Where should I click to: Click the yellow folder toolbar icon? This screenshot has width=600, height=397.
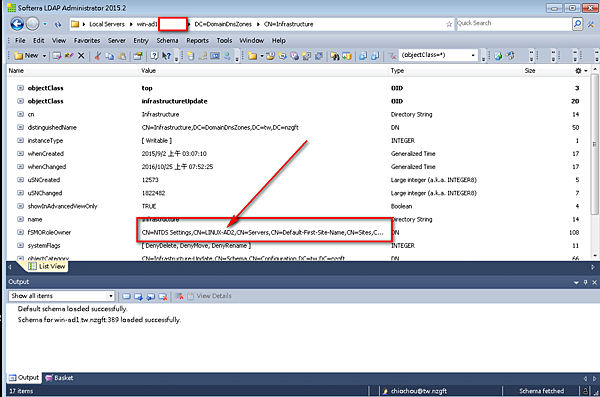(x=252, y=56)
